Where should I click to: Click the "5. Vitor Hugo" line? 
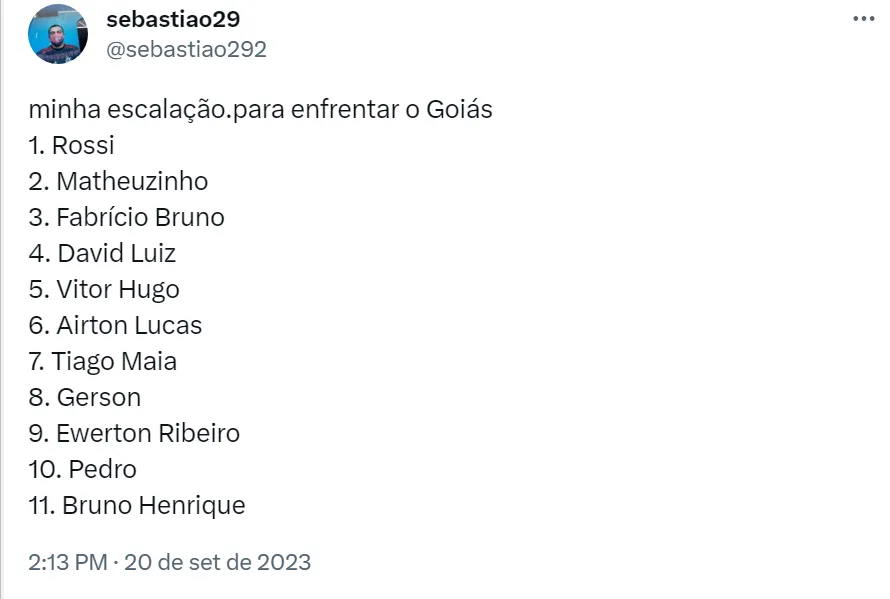pyautogui.click(x=104, y=289)
